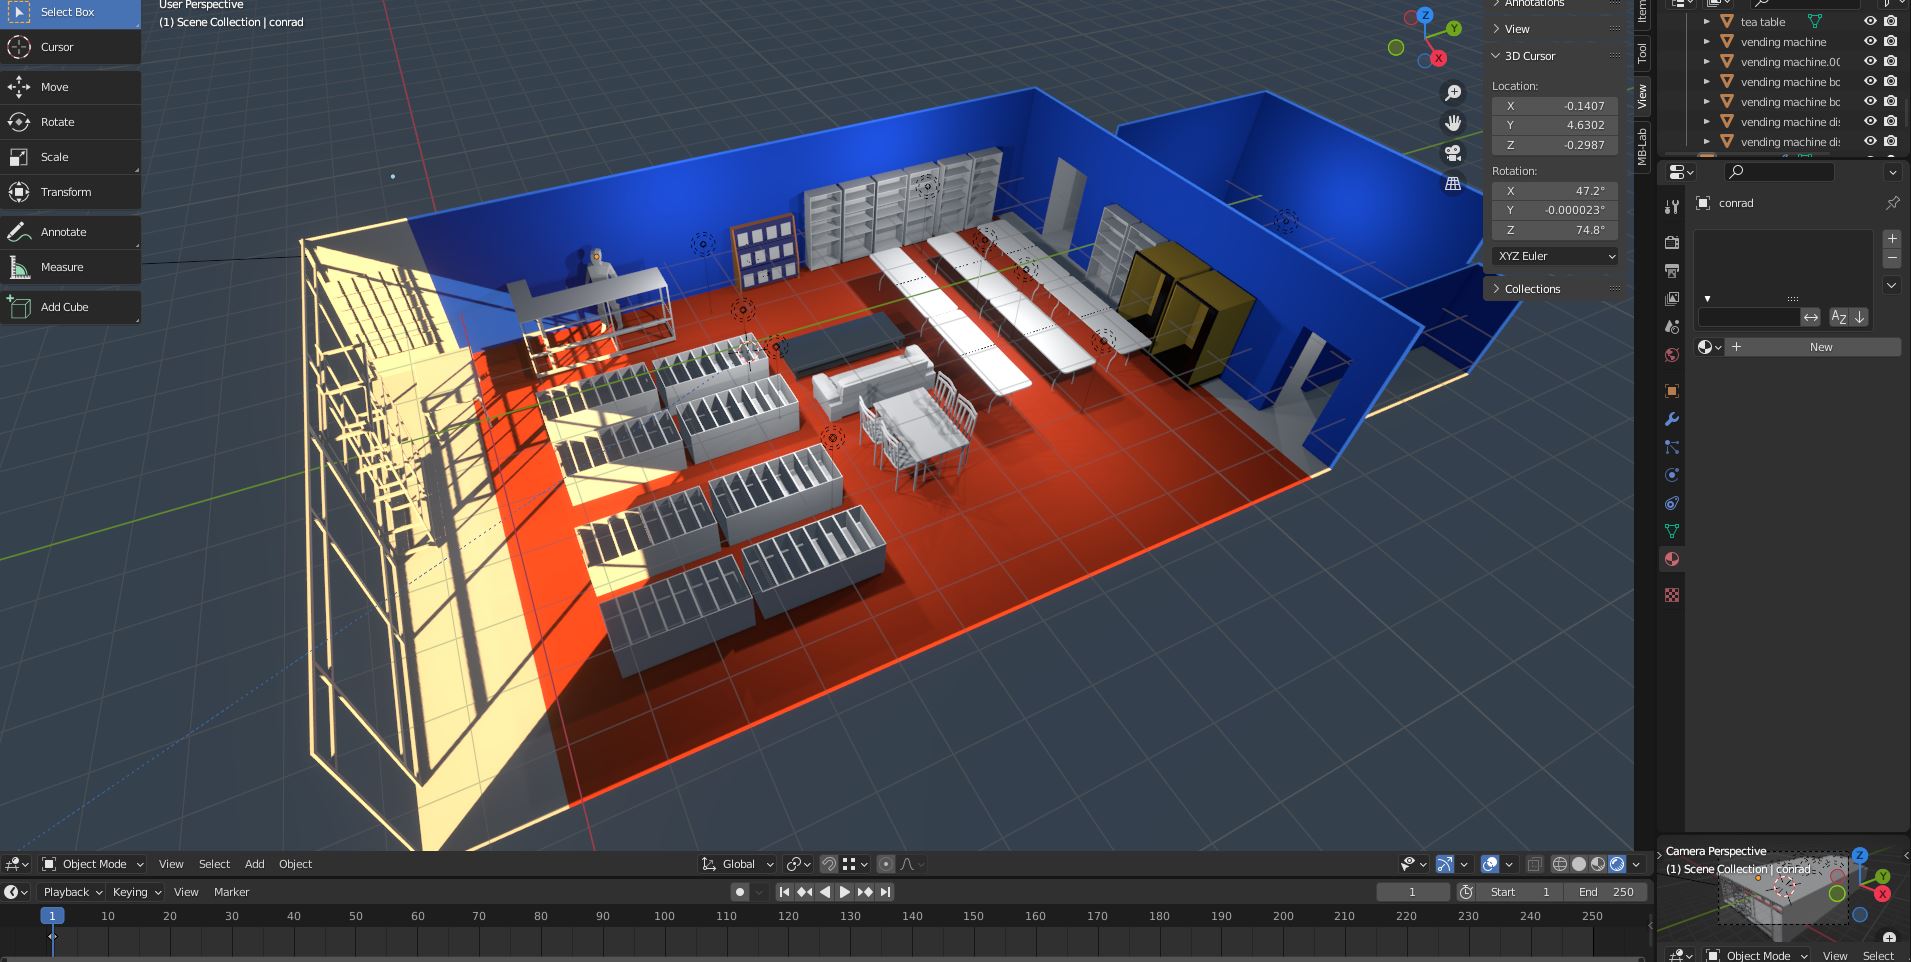Screen dimensions: 1911x962
Task: Activate the Measure tool
Action: (x=70, y=267)
